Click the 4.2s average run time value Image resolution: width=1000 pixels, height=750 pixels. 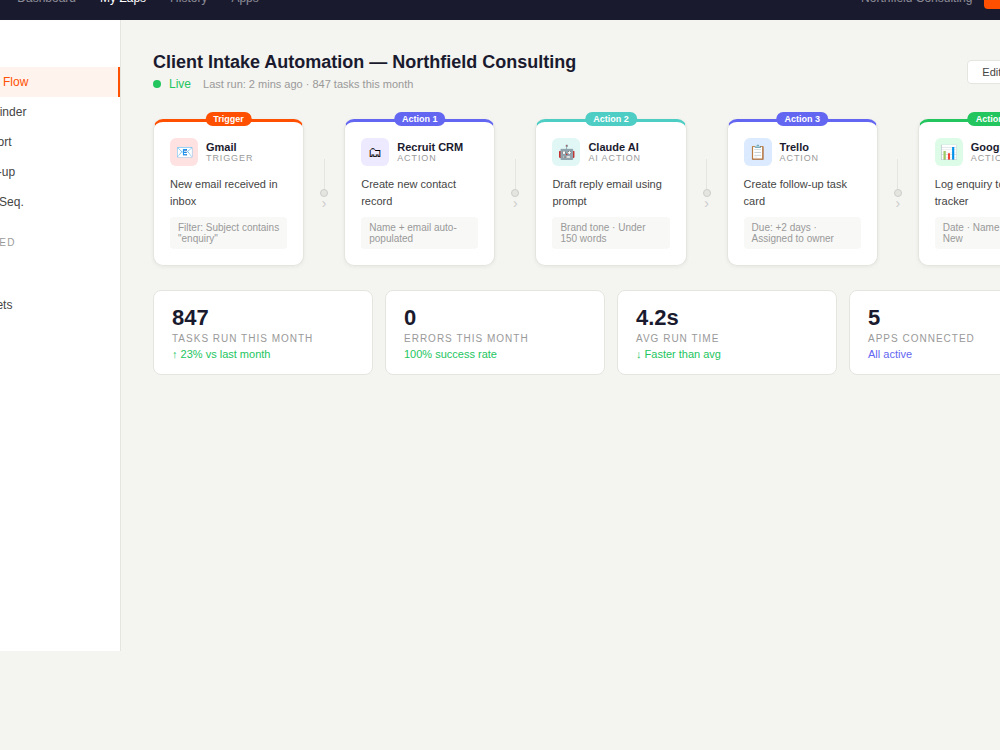coord(657,318)
